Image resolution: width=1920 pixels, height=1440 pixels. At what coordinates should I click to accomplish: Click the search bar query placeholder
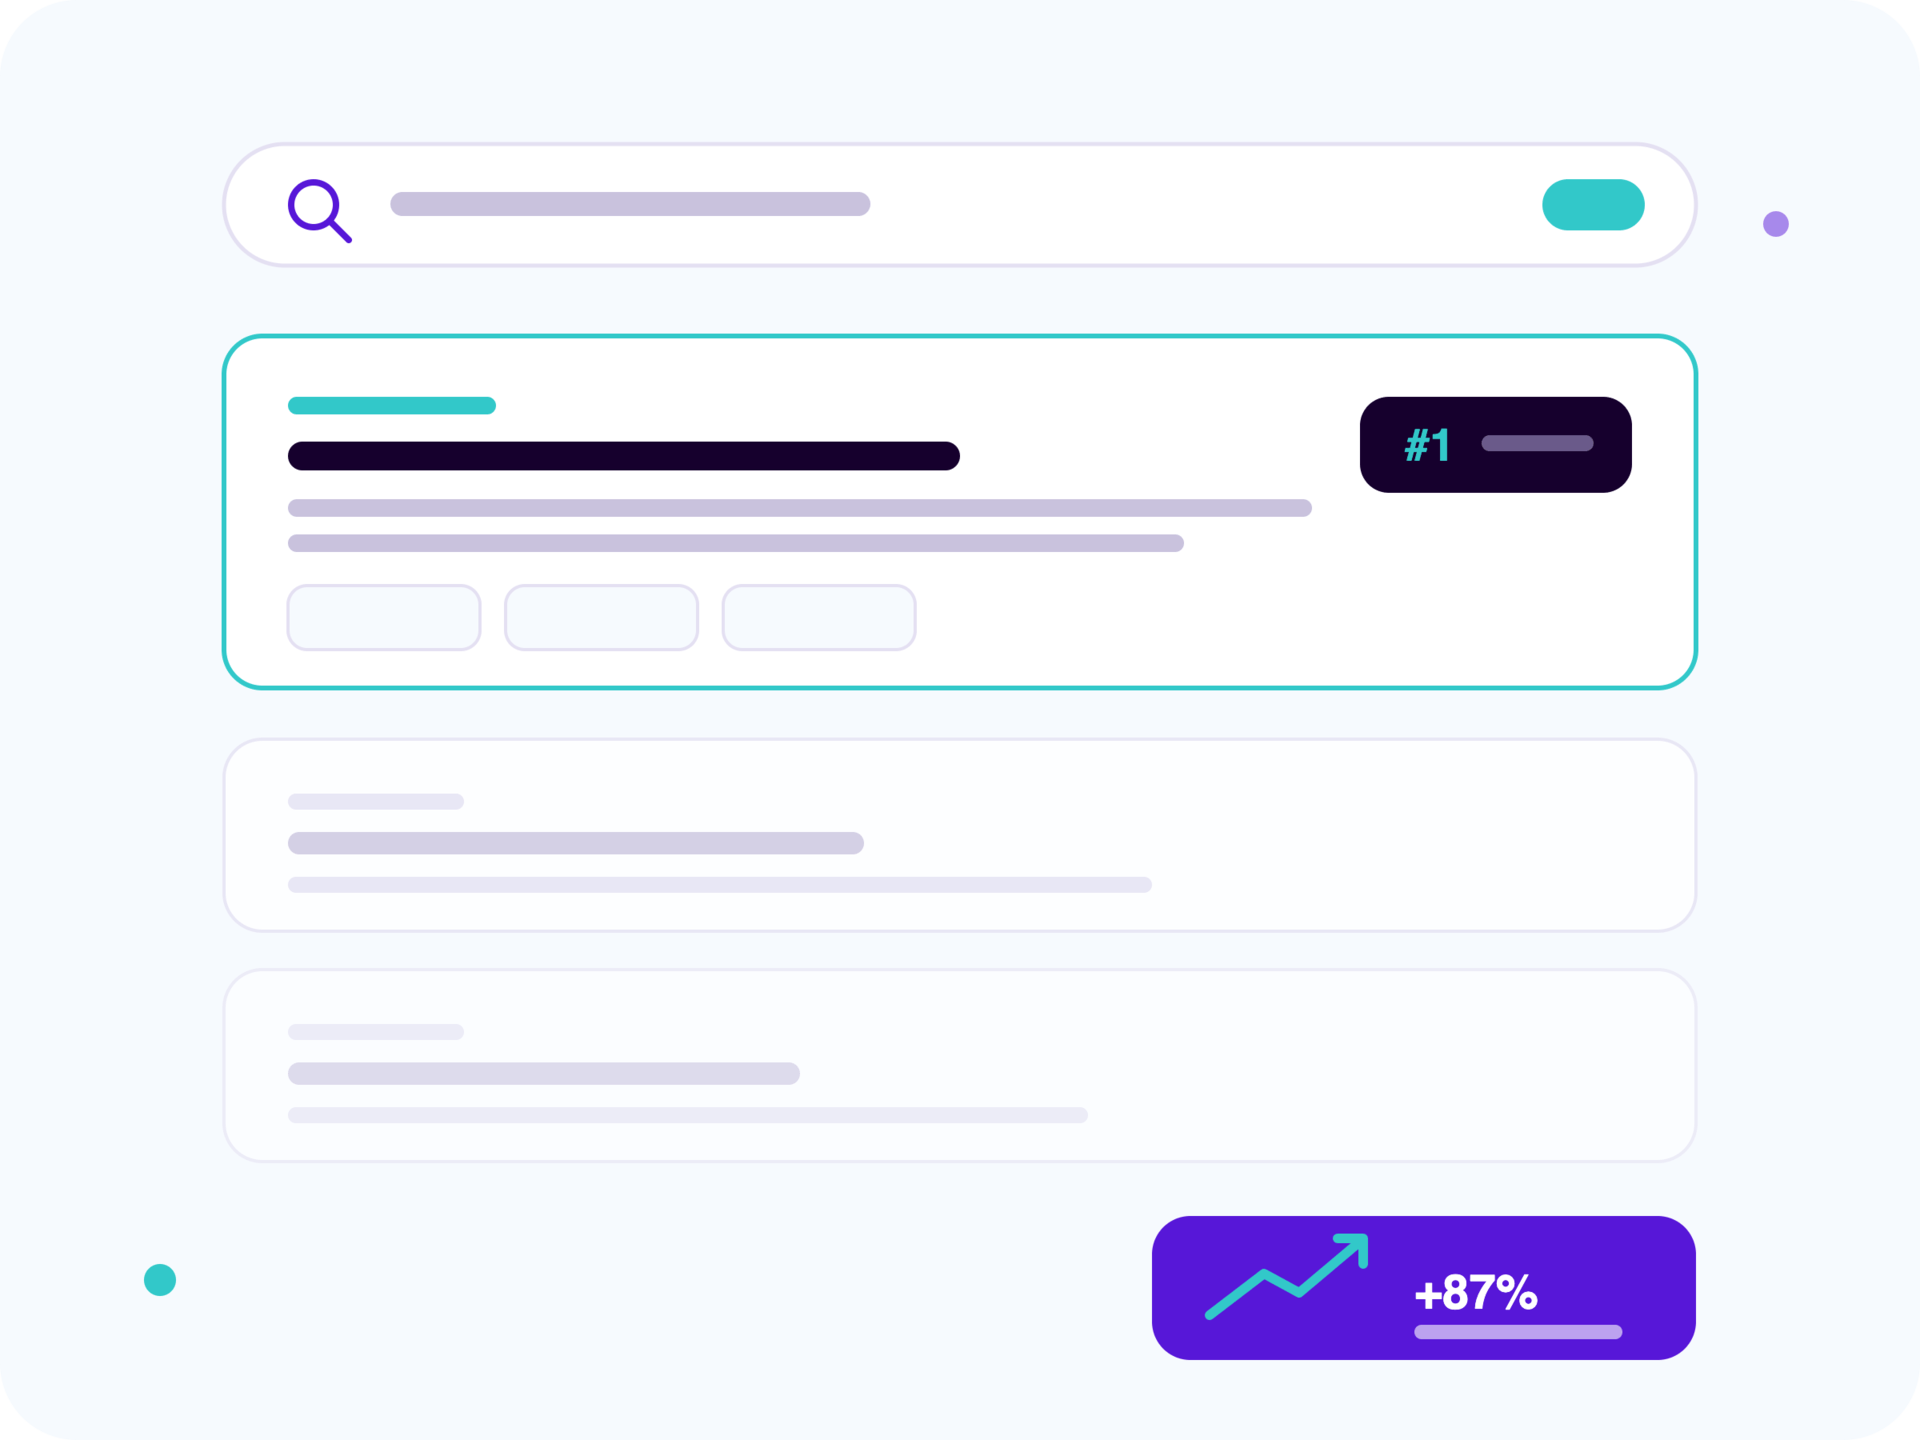pos(630,204)
